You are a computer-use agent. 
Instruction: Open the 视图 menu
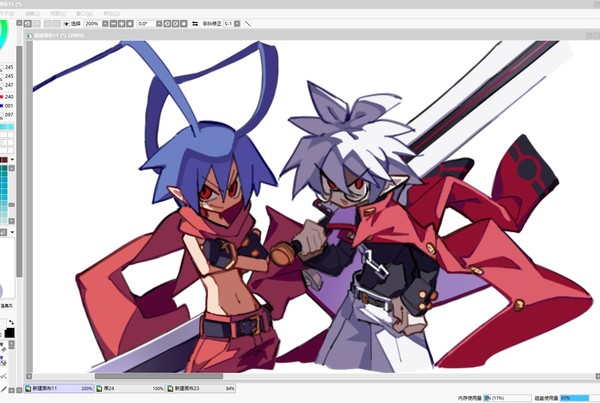pos(58,13)
